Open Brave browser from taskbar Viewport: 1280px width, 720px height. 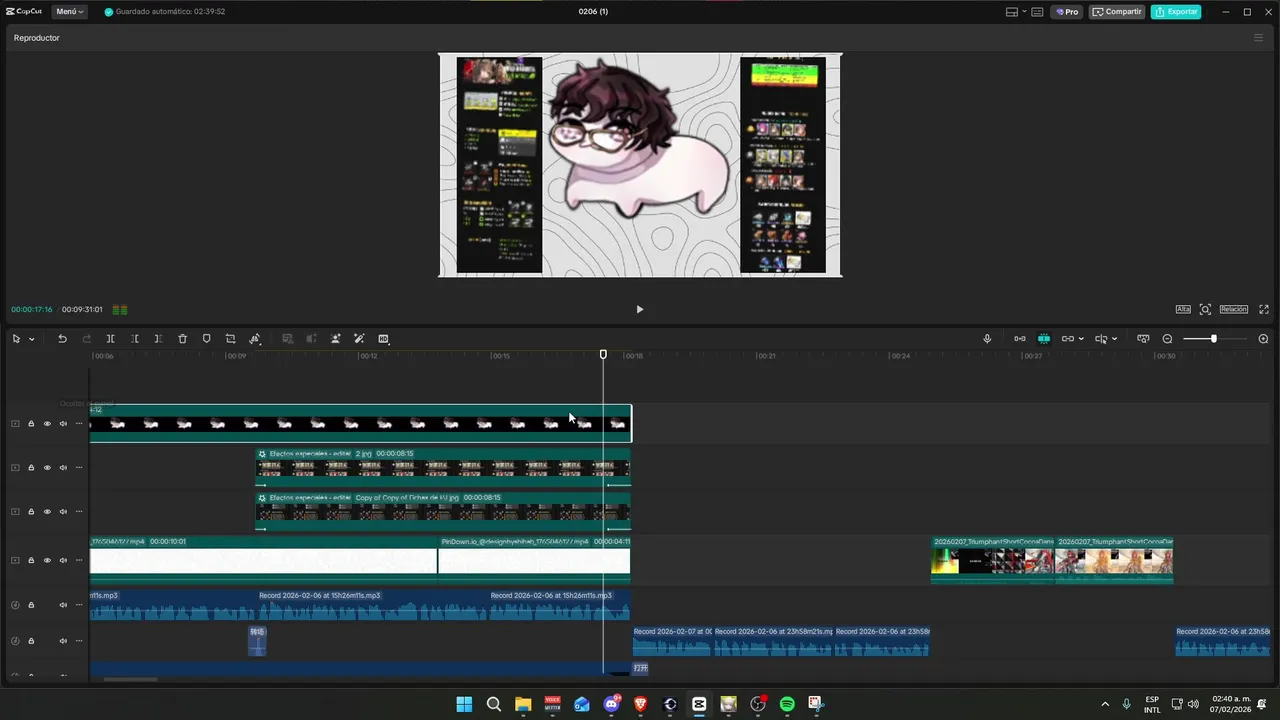640,704
